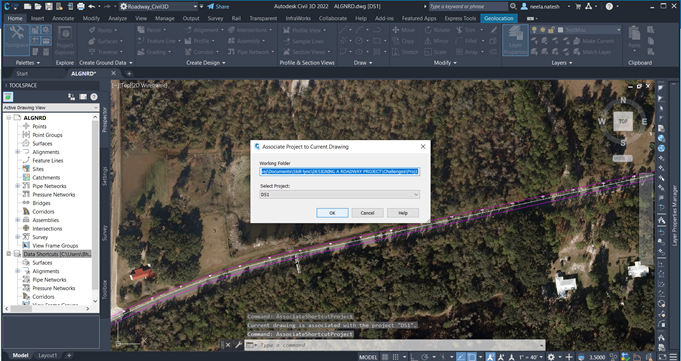Open the Active Drawing View dropdown
The height and width of the screenshot is (361, 681).
(51, 107)
